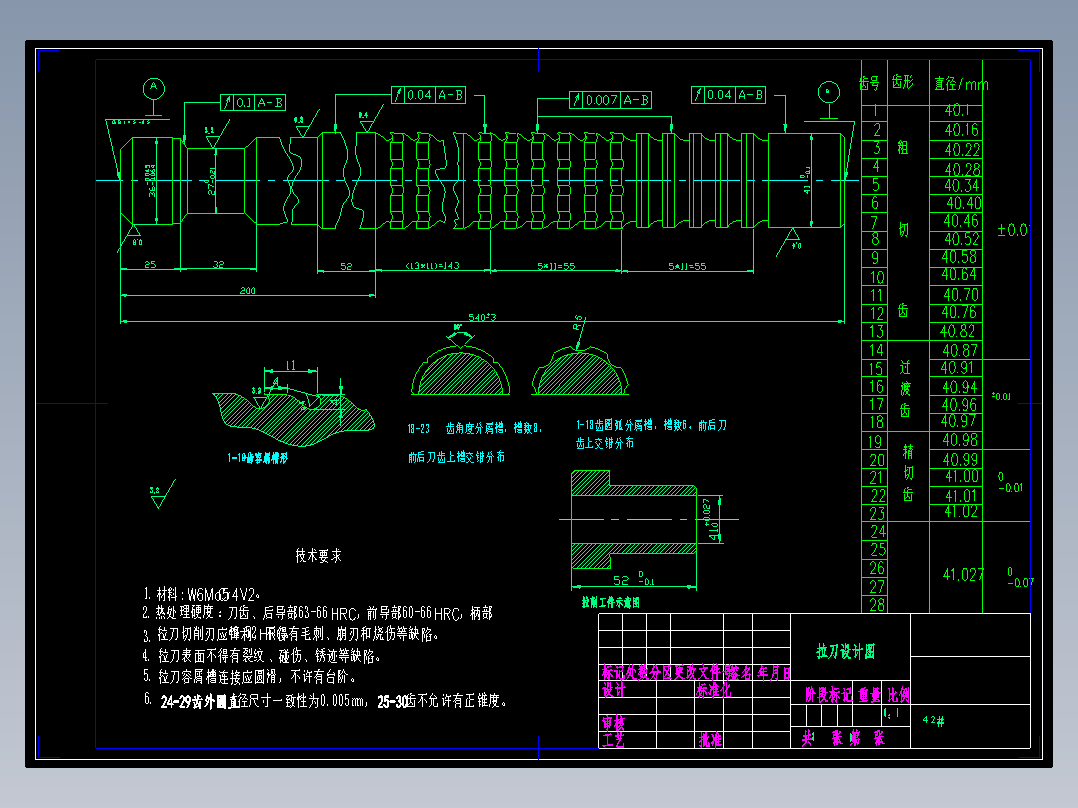The width and height of the screenshot is (1078, 808).
Task: Click diameter value 41.00
Action: tap(961, 476)
